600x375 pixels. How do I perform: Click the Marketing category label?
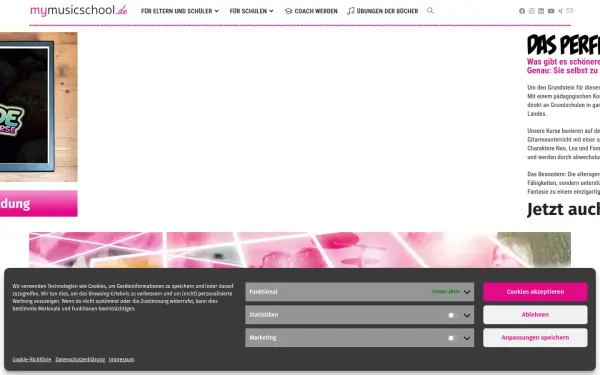(262, 338)
